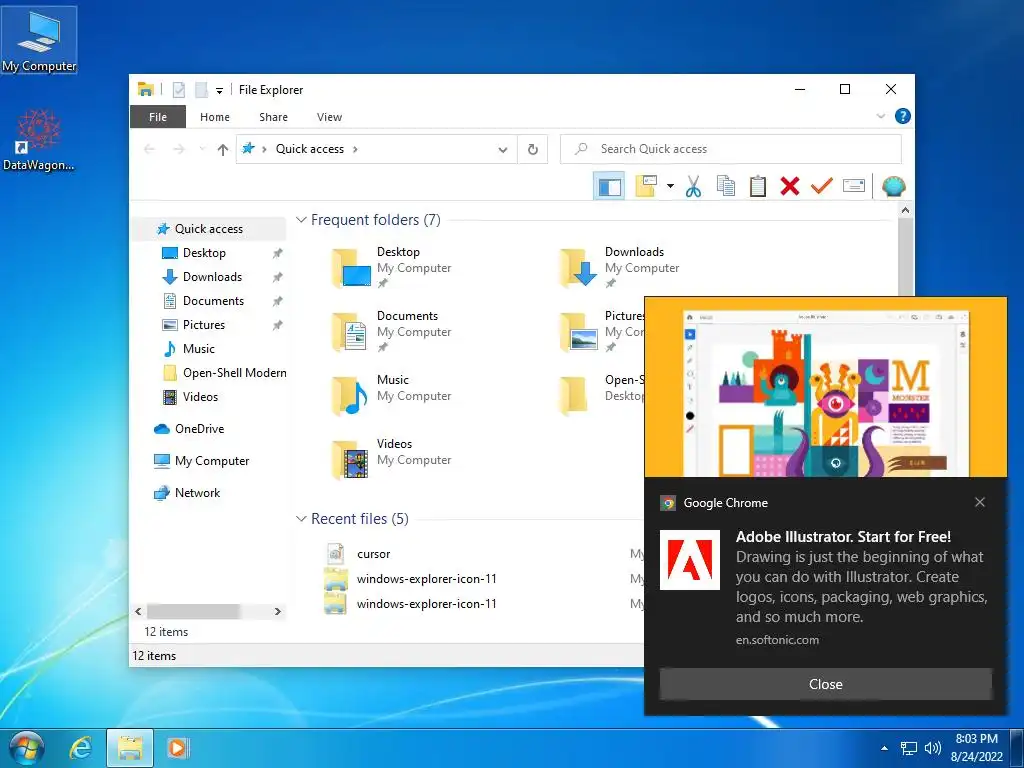The width and height of the screenshot is (1024, 768).
Task: Click the preview pane toolbar icon
Action: point(609,186)
